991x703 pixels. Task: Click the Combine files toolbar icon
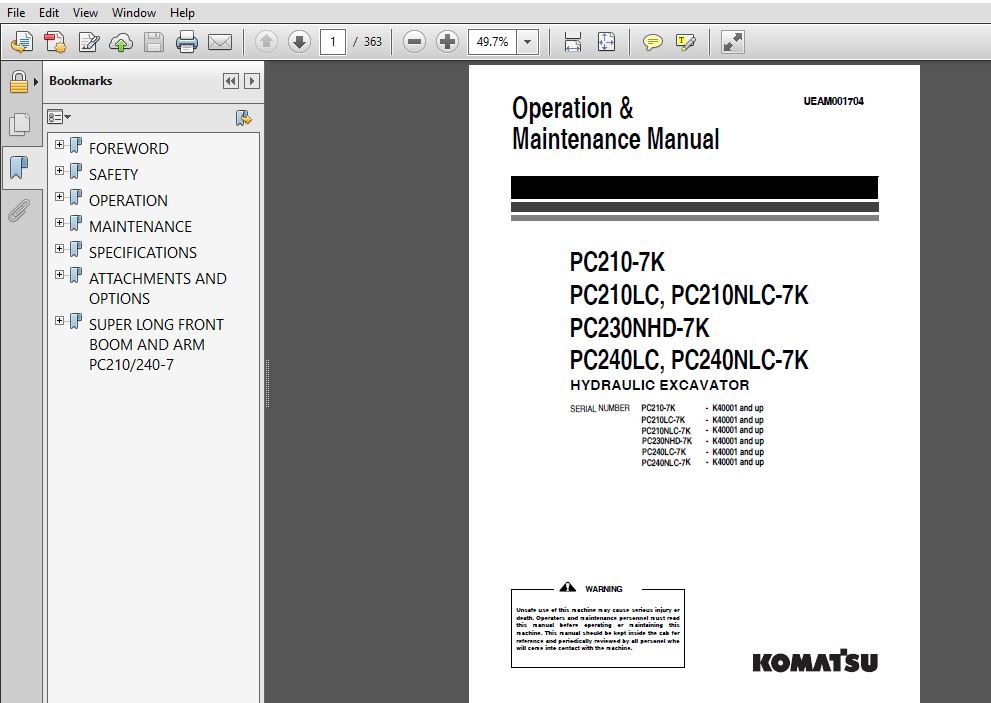pos(55,42)
